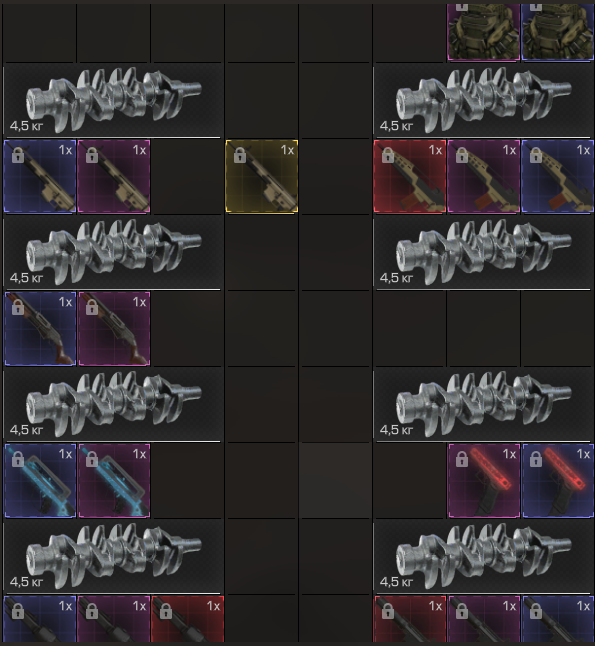The image size is (595, 646).
Task: Select the top-right crankshaft item
Action: pos(483,100)
